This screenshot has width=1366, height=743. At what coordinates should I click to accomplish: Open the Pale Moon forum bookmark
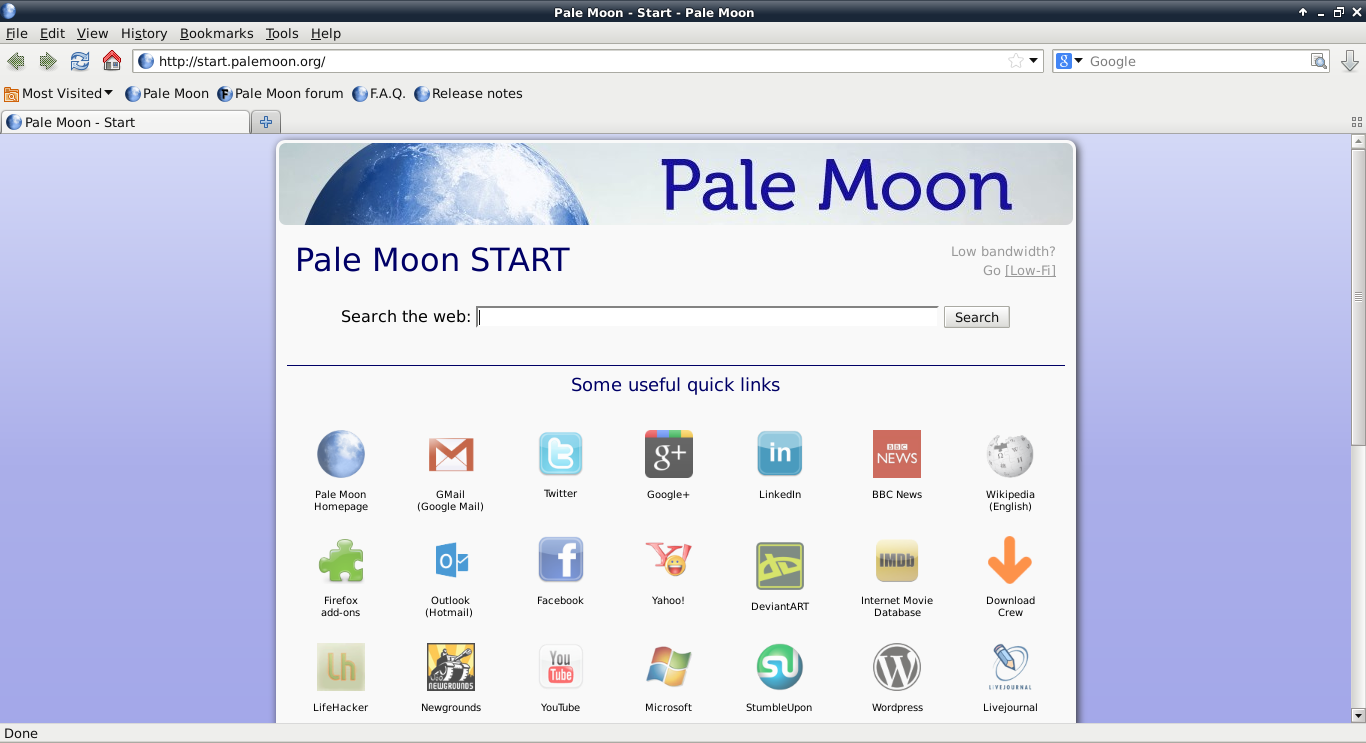click(280, 93)
